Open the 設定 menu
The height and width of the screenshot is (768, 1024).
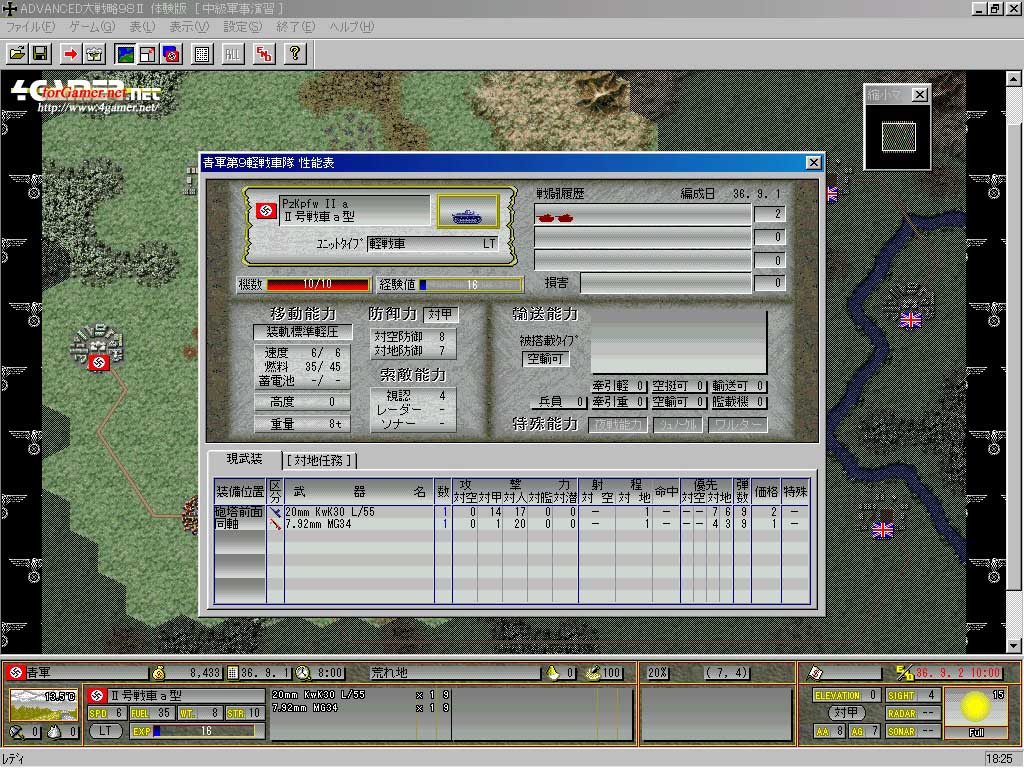[245, 27]
